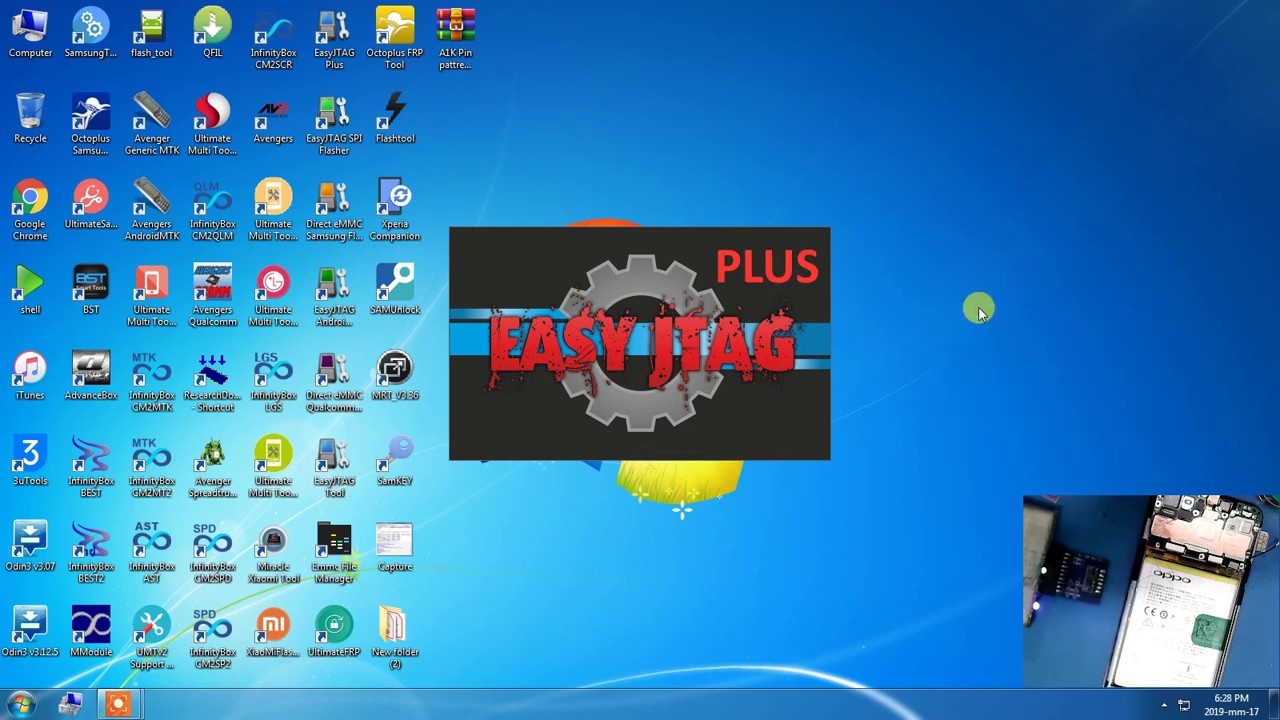Click the Easy JTAG Plus splash screen
Image resolution: width=1280 pixels, height=720 pixels.
pyautogui.click(x=640, y=344)
